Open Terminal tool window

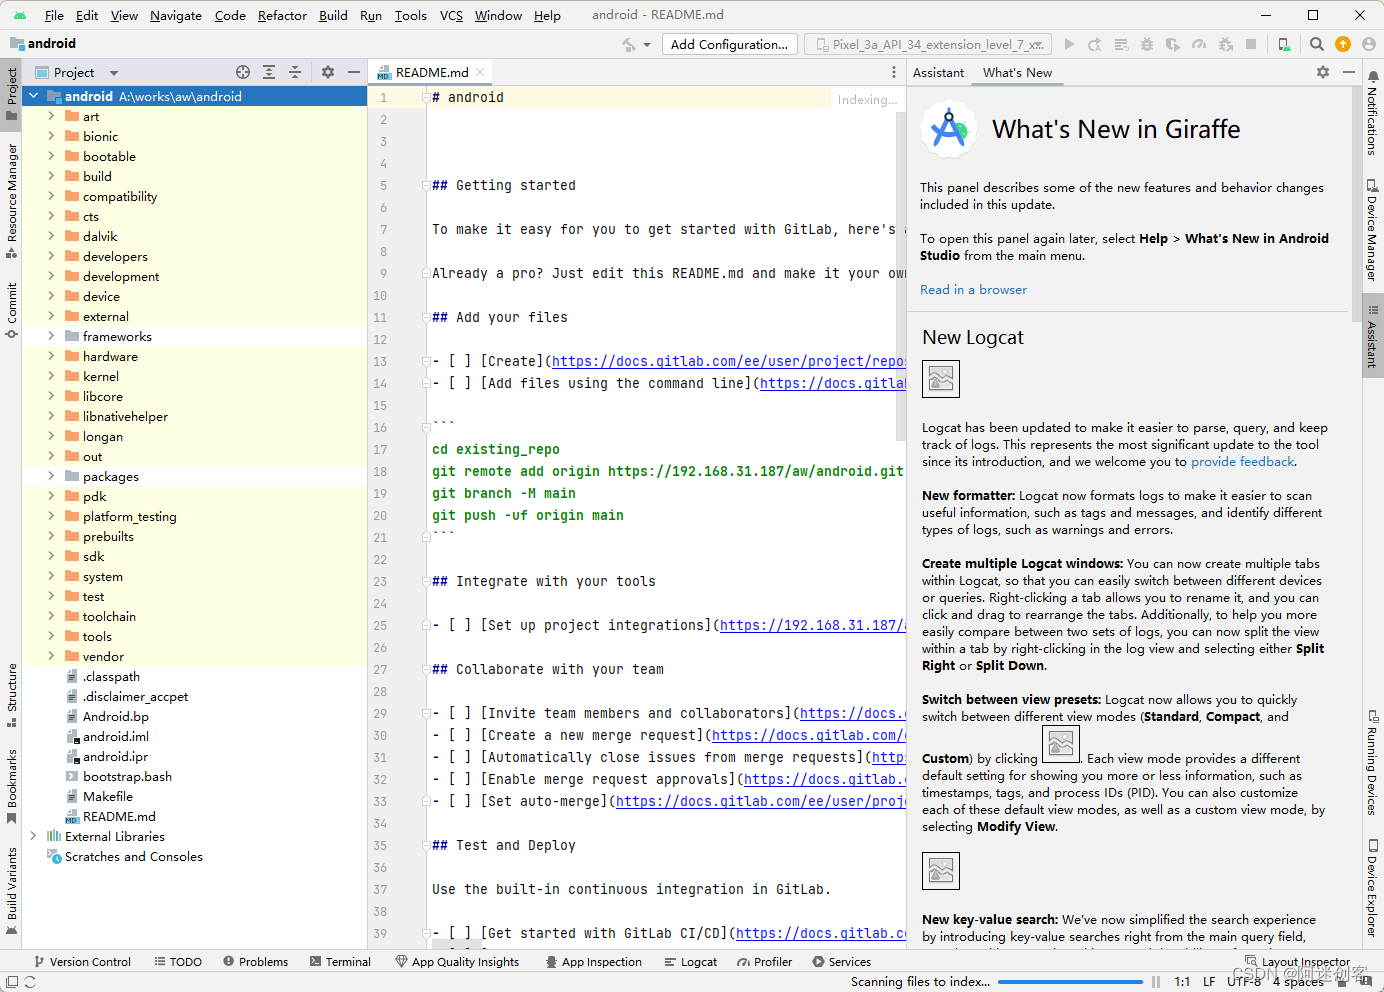(x=340, y=961)
